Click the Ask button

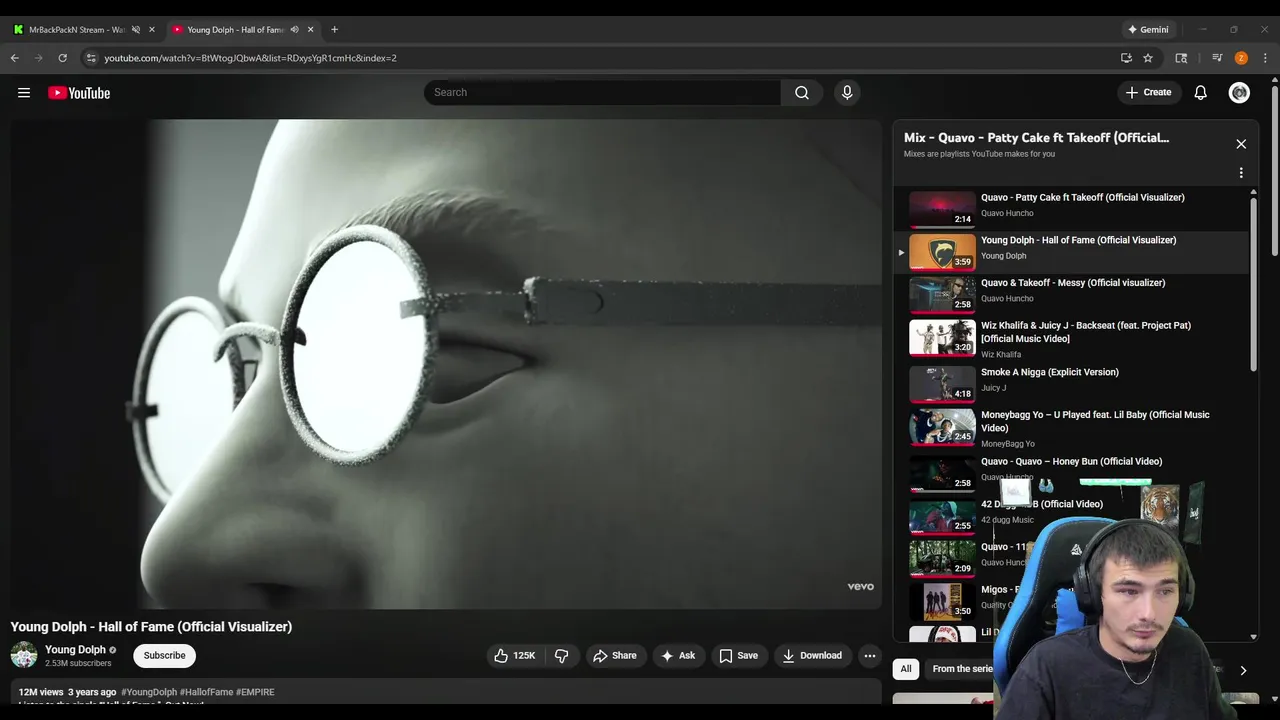point(678,656)
